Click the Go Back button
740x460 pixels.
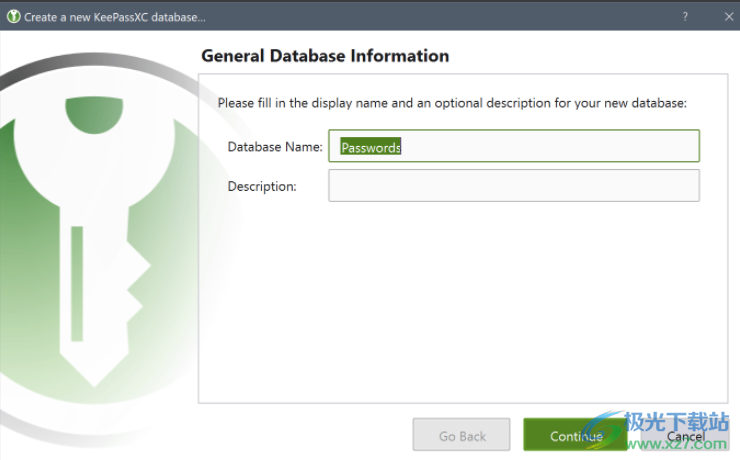[462, 435]
